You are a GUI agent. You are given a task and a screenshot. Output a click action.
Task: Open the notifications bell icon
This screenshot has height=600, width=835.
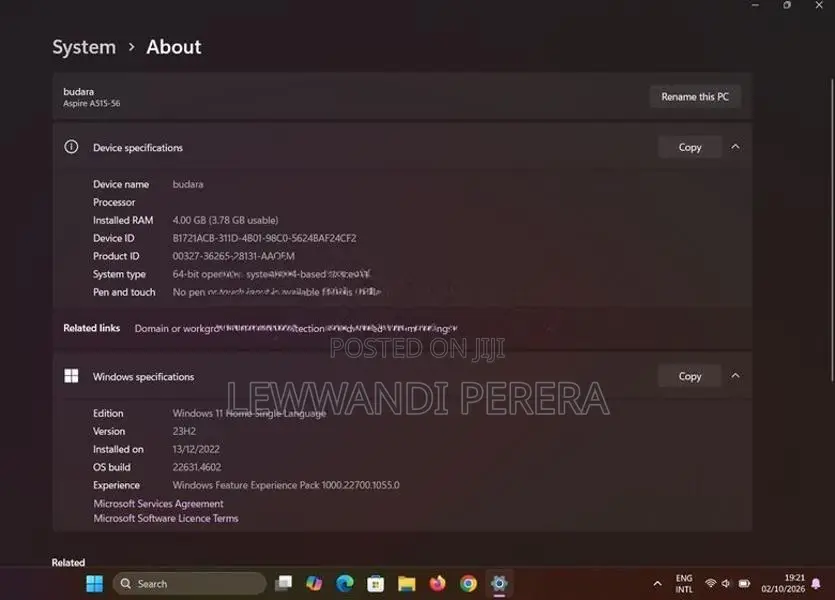click(815, 584)
